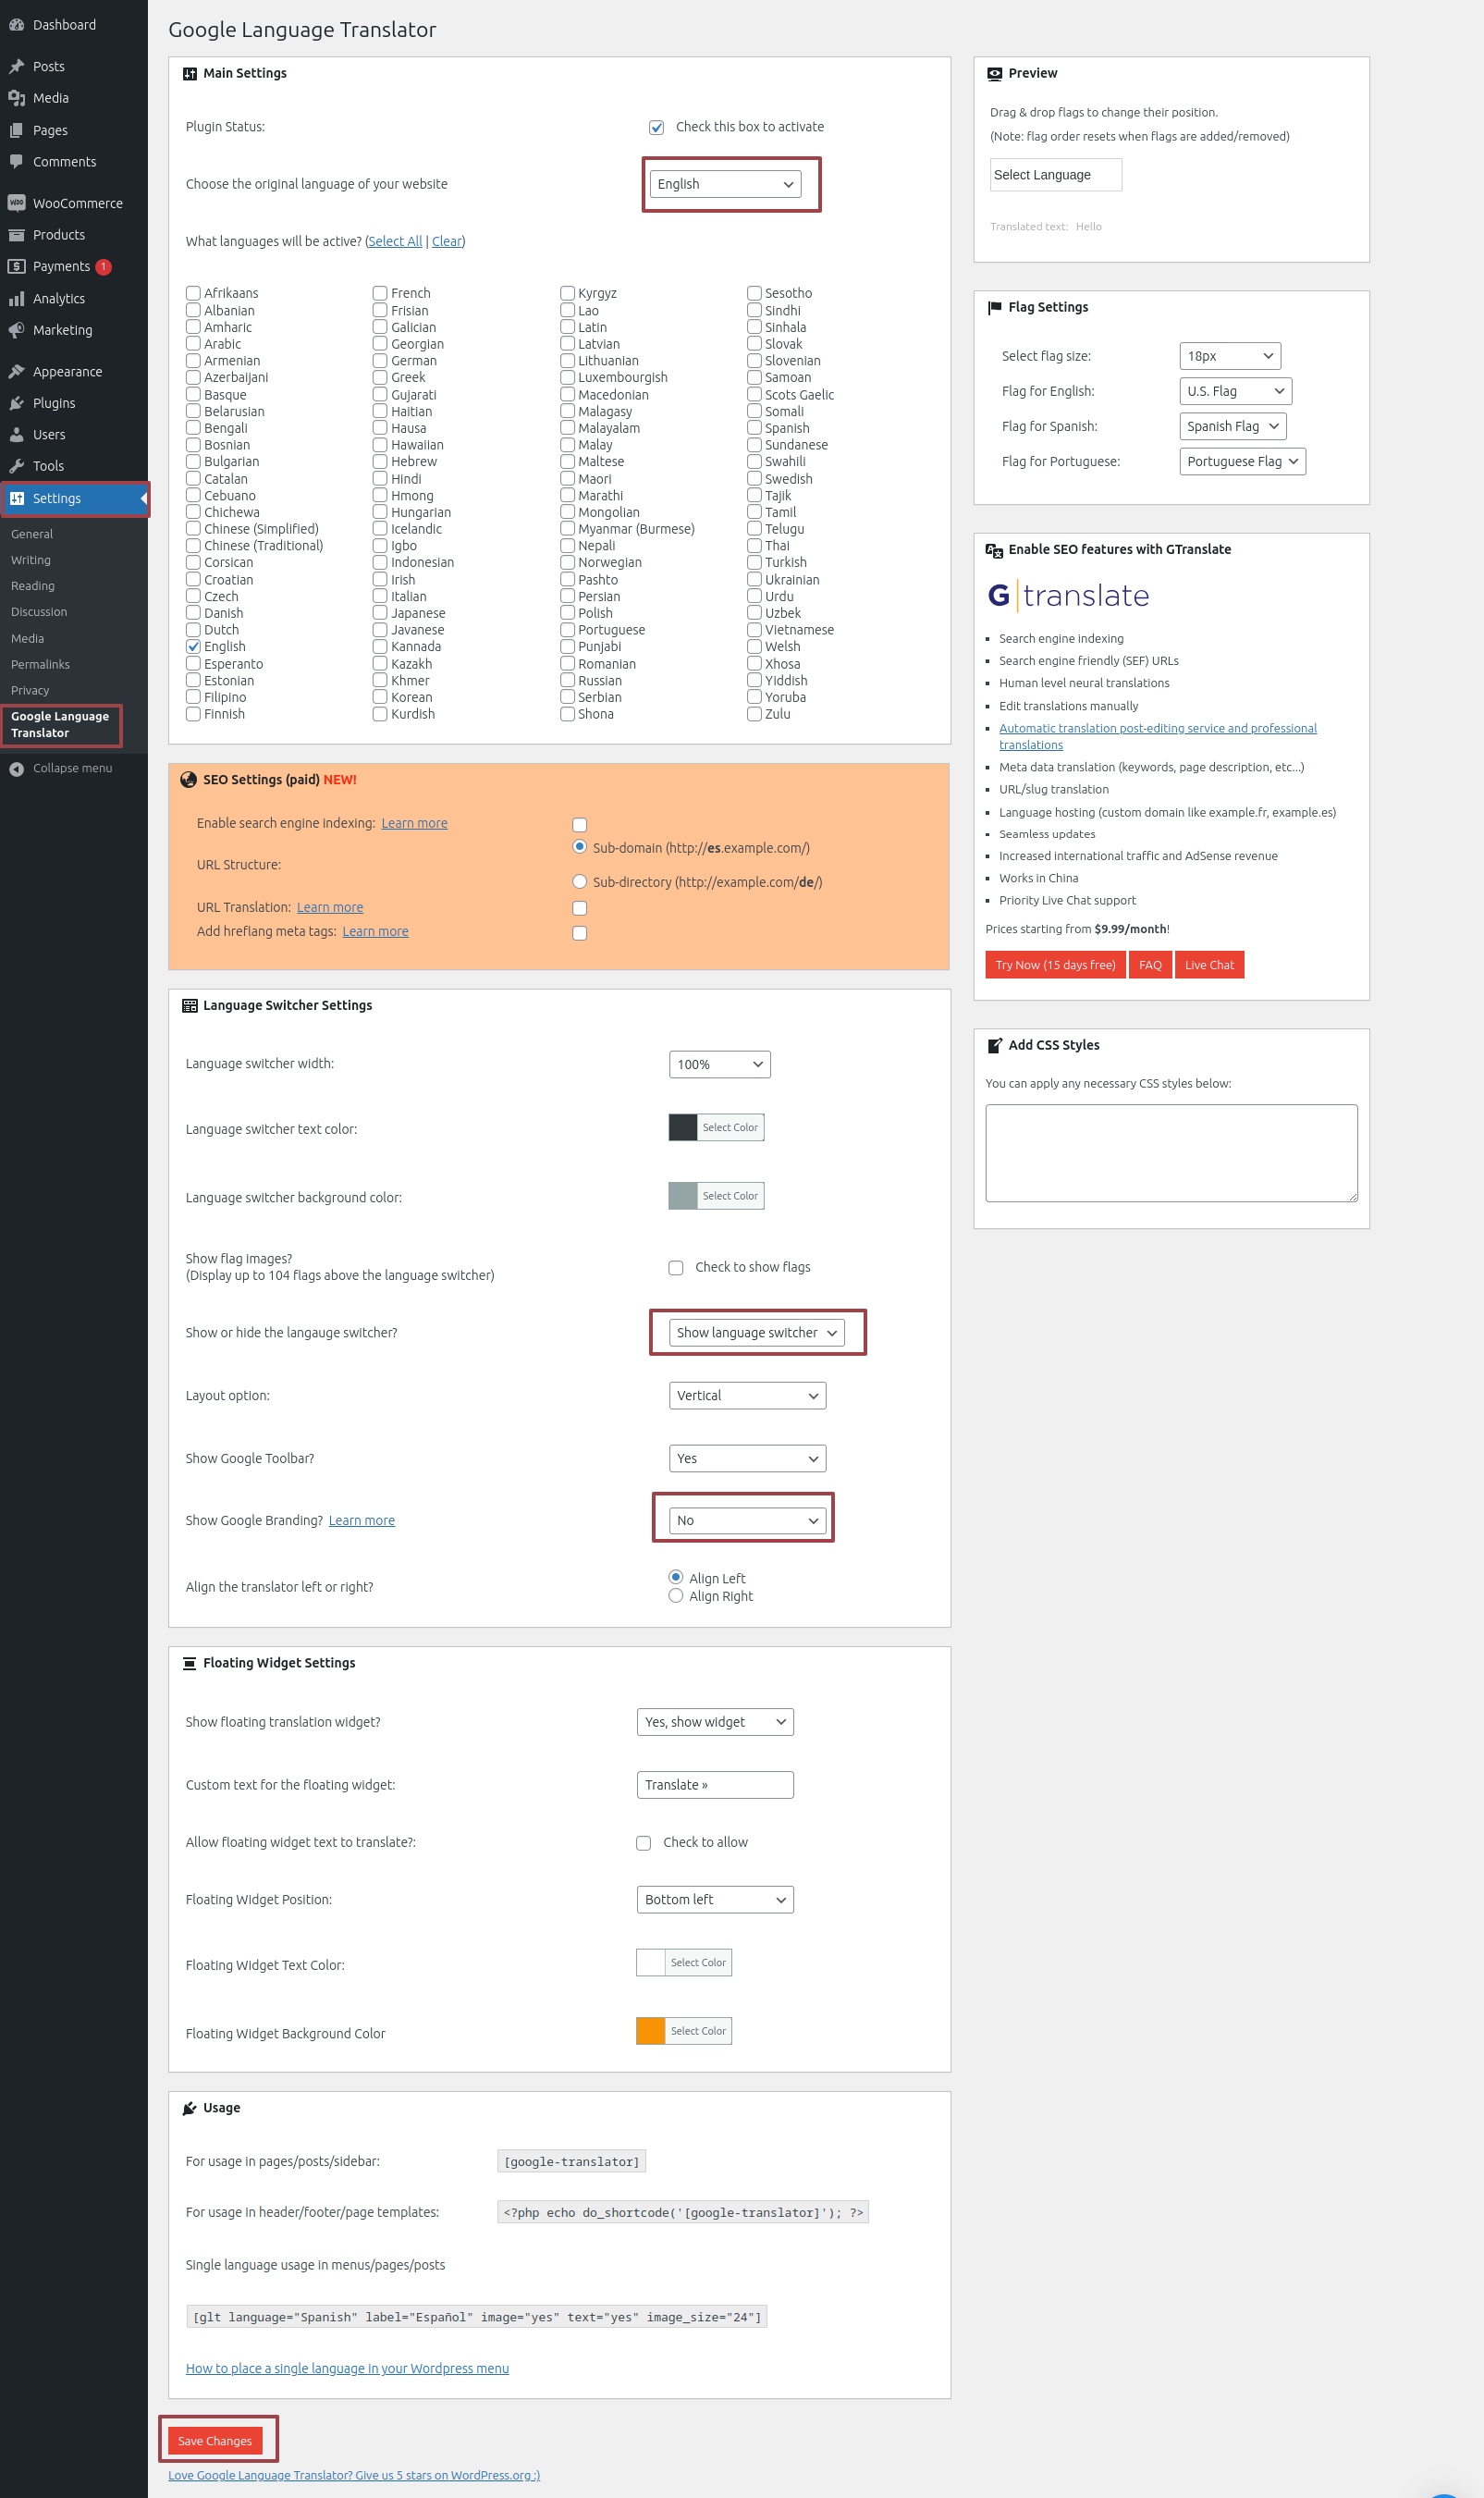Click the Clear languages link

point(447,241)
